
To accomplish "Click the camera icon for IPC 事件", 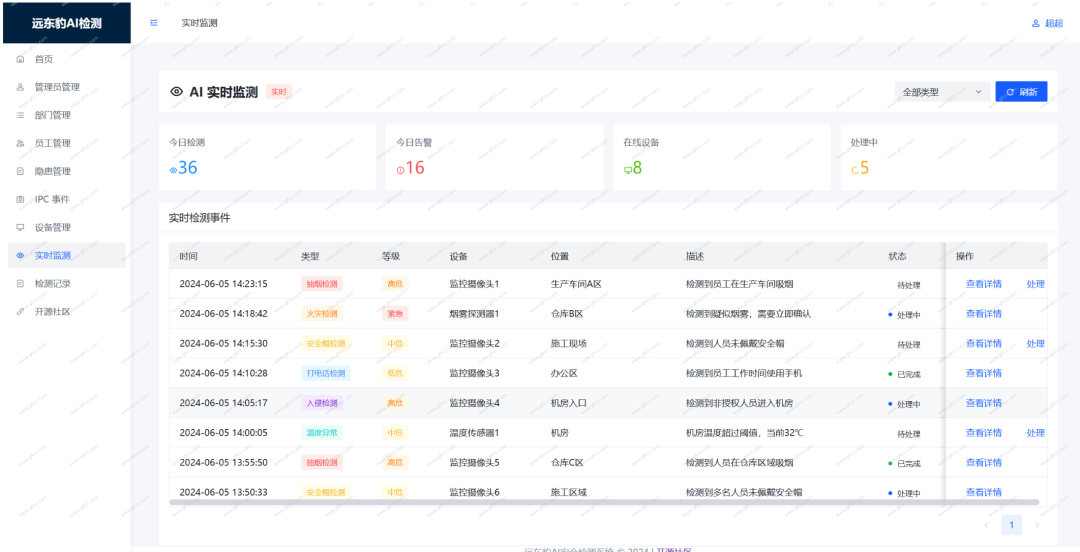I will [x=20, y=199].
